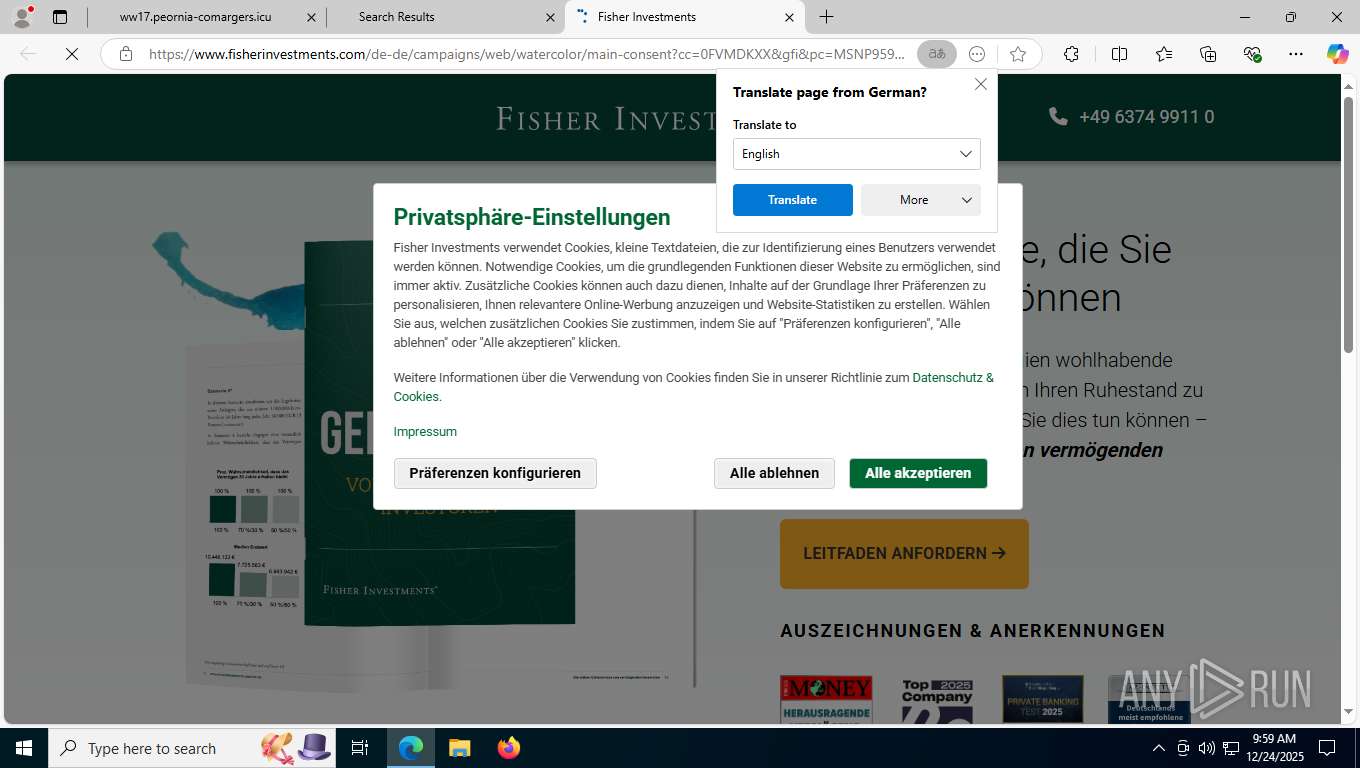This screenshot has width=1360, height=768.
Task: Open Copilot sidebar
Action: click(x=1338, y=54)
